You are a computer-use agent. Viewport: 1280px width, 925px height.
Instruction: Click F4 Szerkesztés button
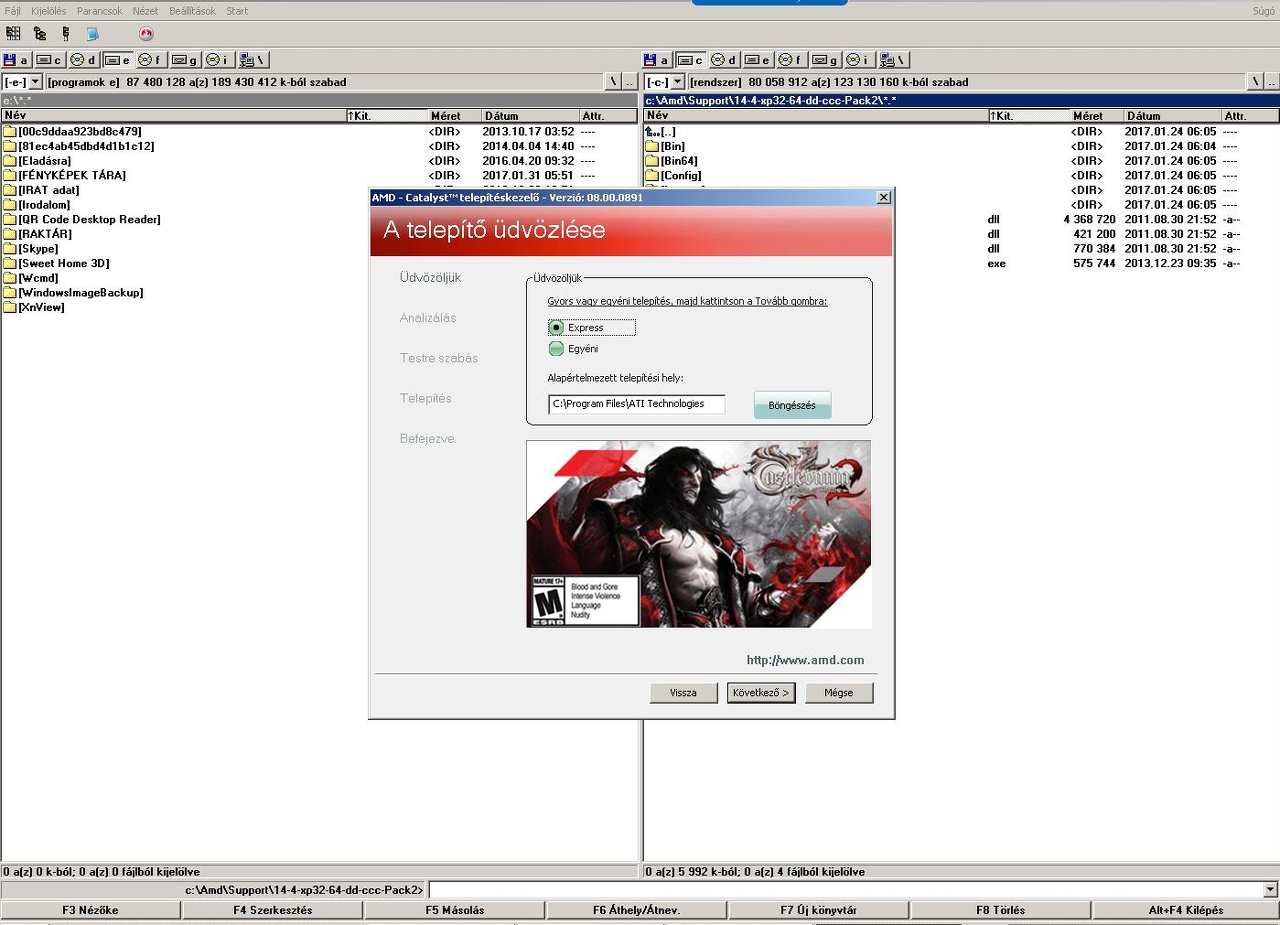coord(273,910)
